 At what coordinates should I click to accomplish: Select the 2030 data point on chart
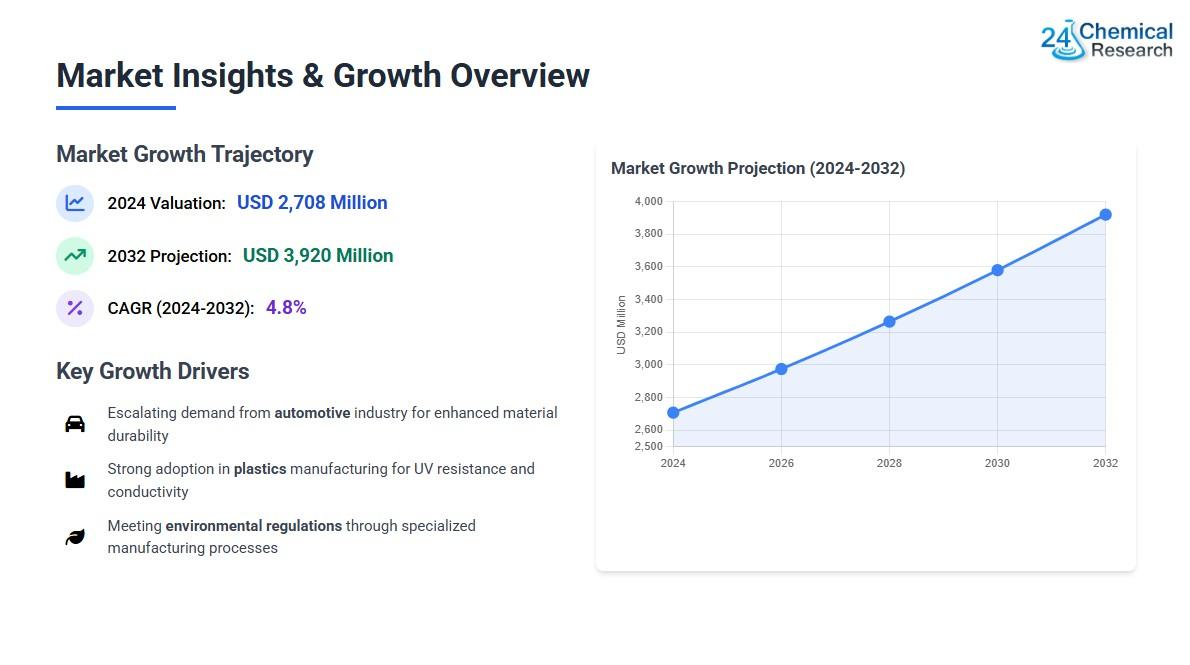click(997, 270)
